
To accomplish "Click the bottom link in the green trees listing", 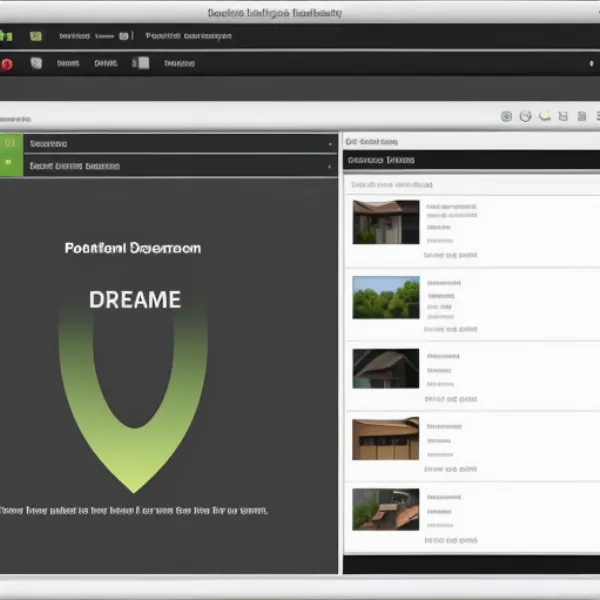I will [450, 329].
